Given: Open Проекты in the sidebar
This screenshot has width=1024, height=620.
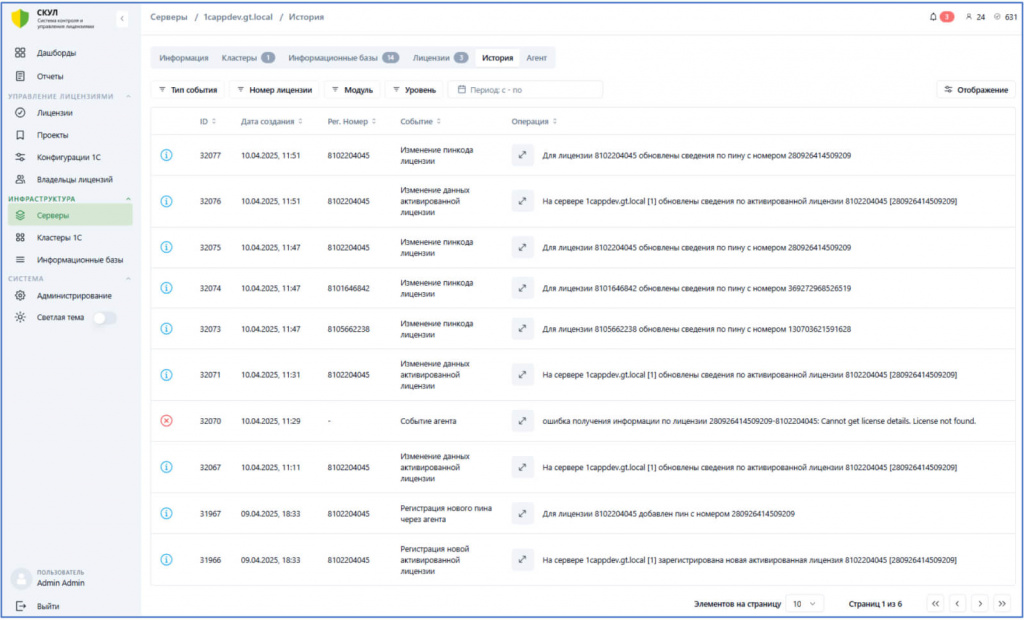Looking at the screenshot, I should (70, 135).
